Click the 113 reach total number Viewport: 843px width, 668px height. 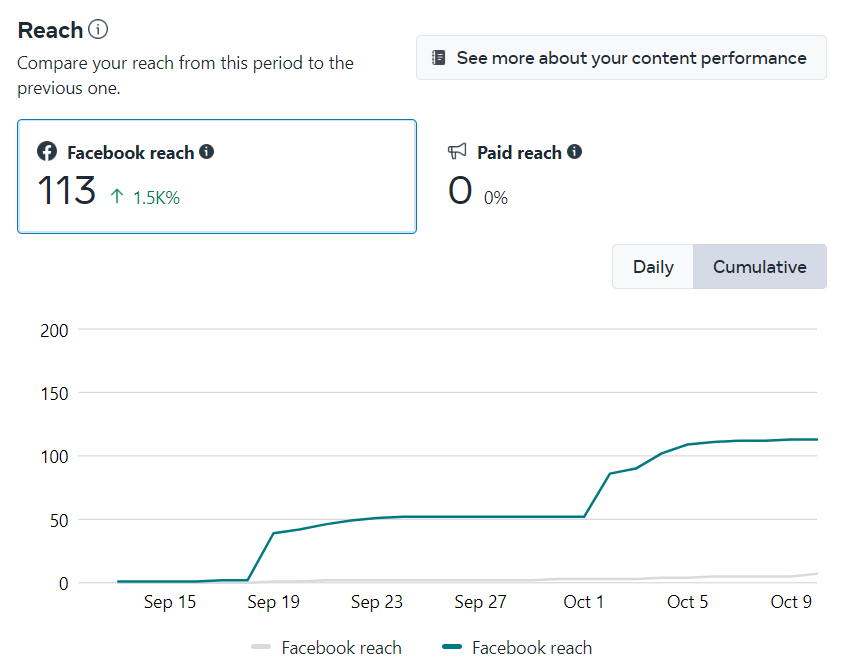66,191
